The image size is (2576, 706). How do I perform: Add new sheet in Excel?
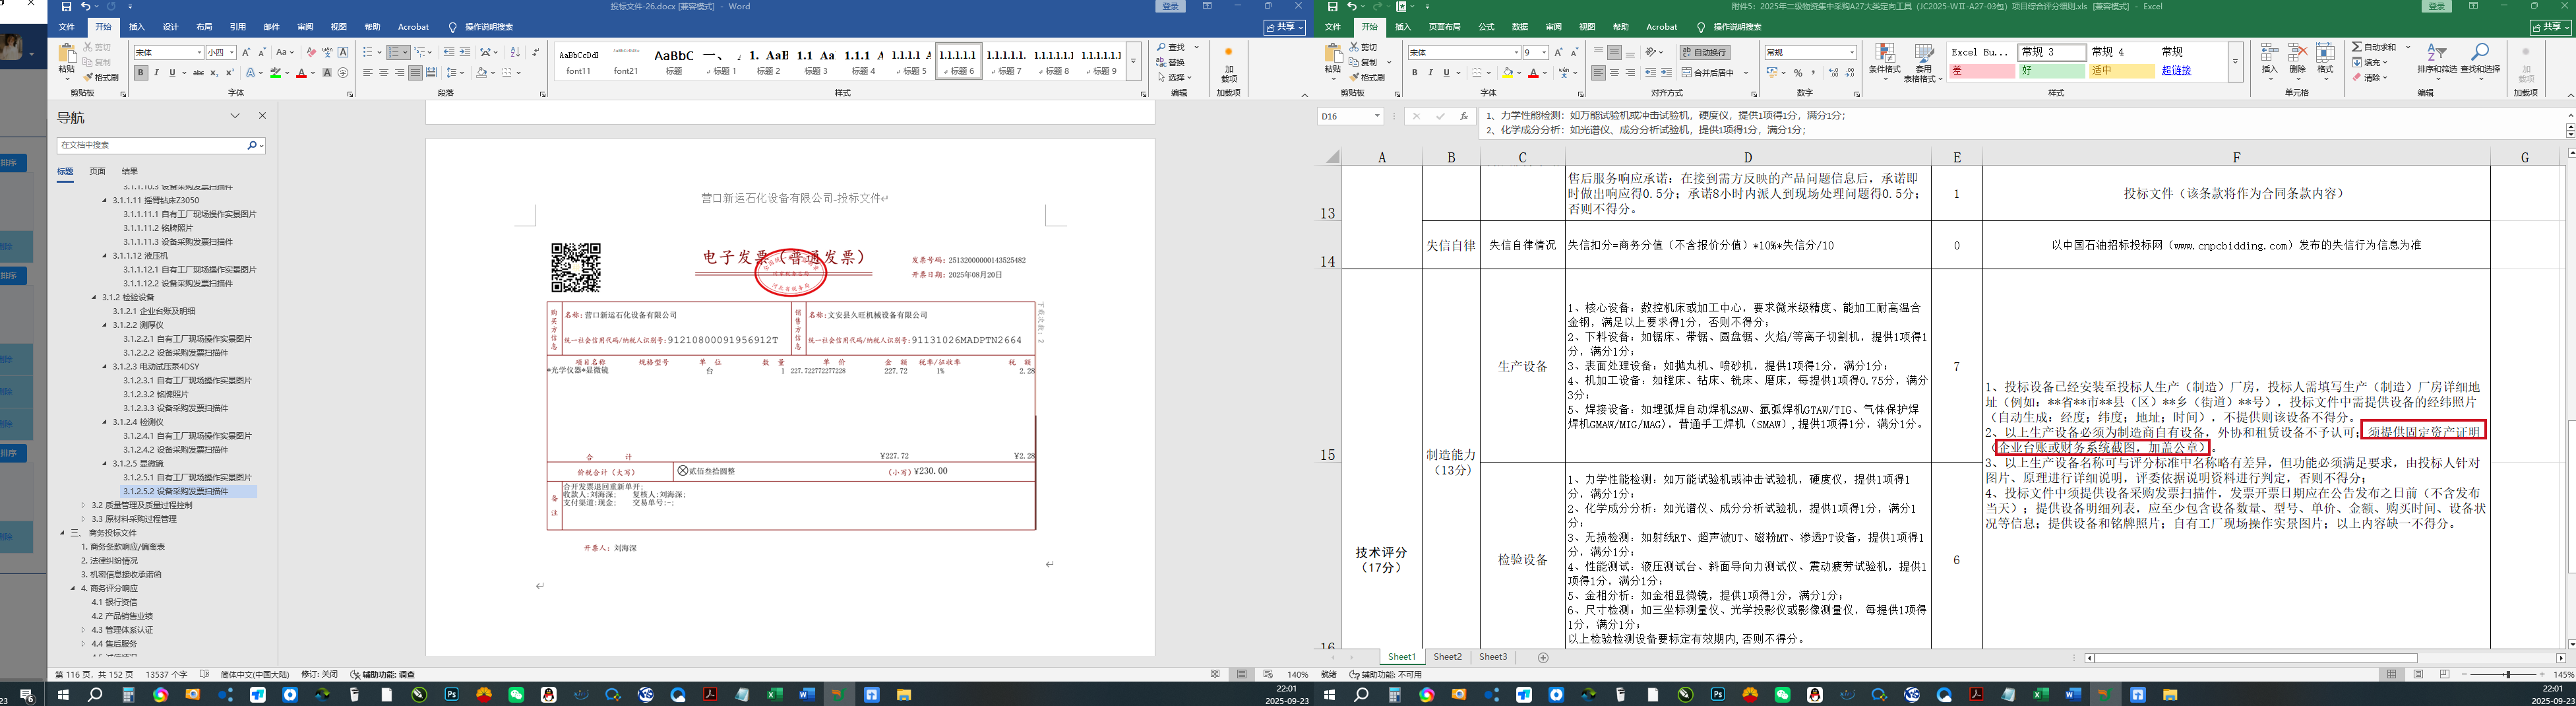click(1543, 658)
